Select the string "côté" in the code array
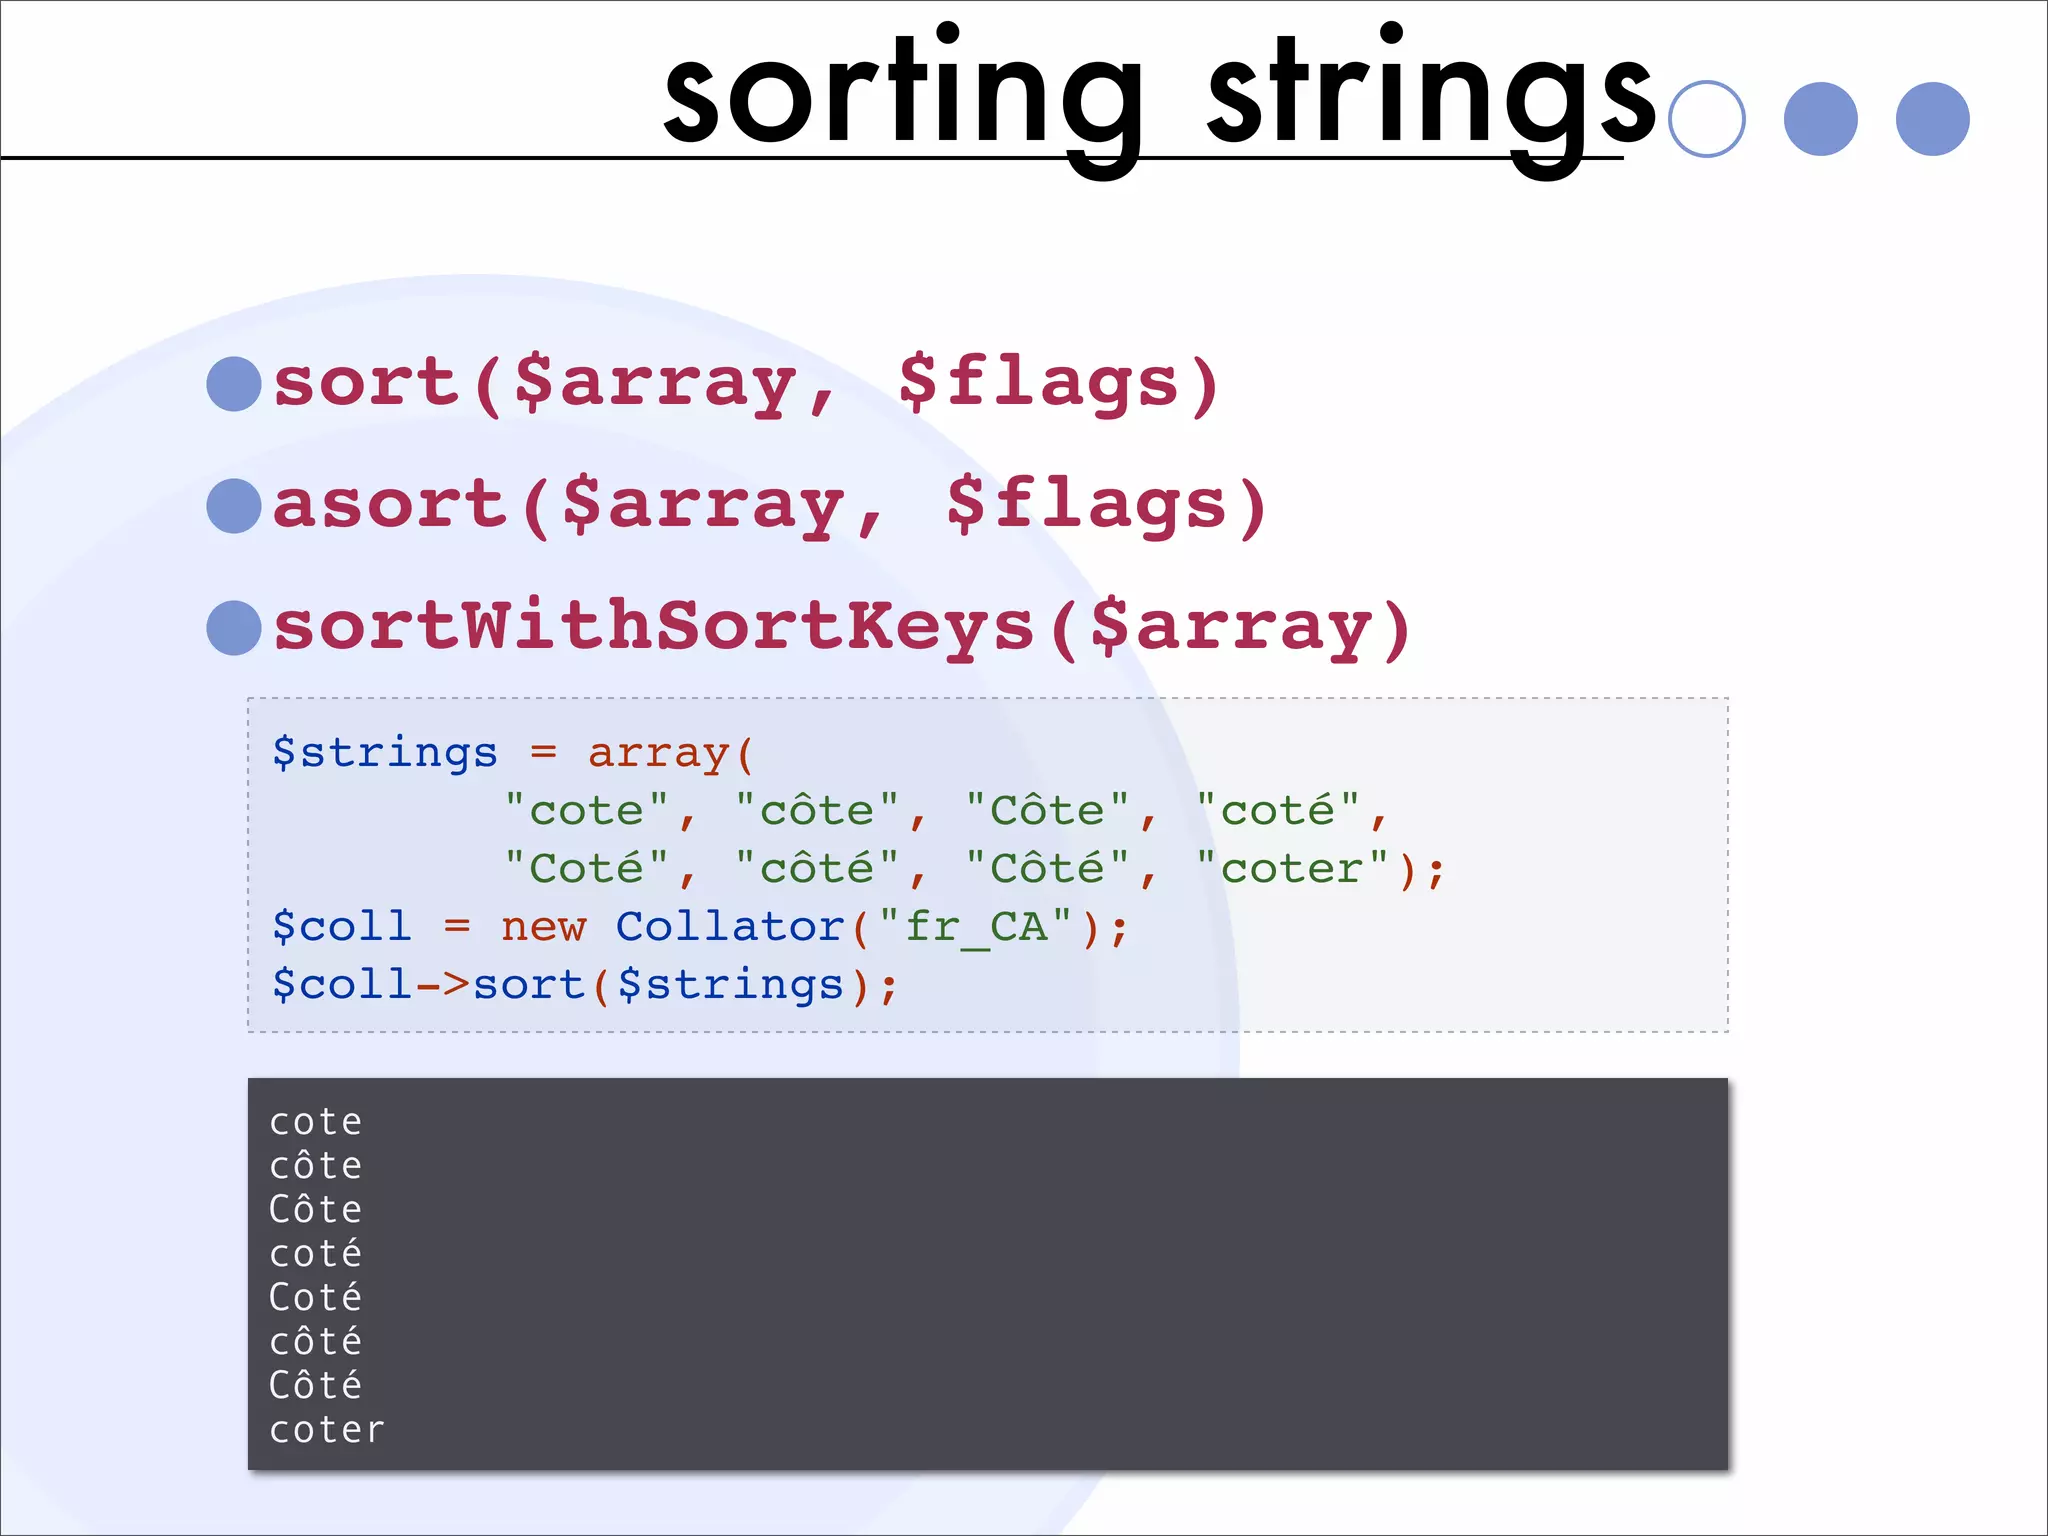The height and width of the screenshot is (1536, 2048). tap(817, 868)
